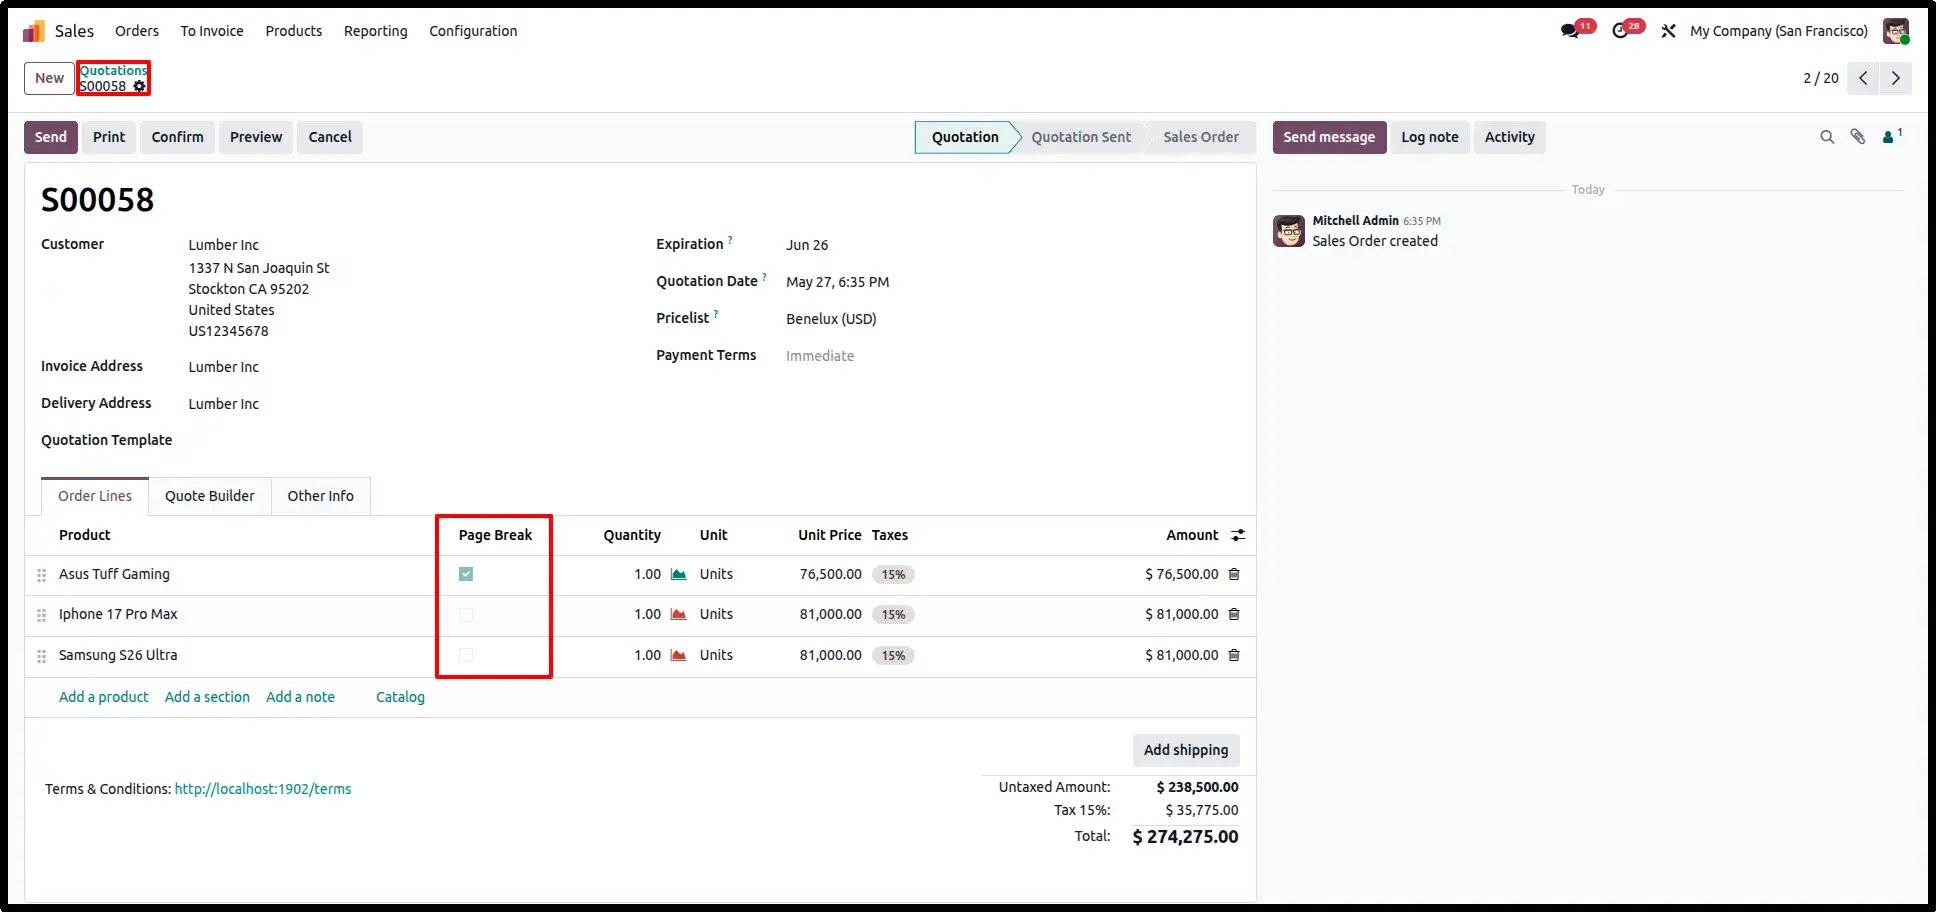Open the Products menu
The height and width of the screenshot is (912, 1938).
click(x=294, y=31)
